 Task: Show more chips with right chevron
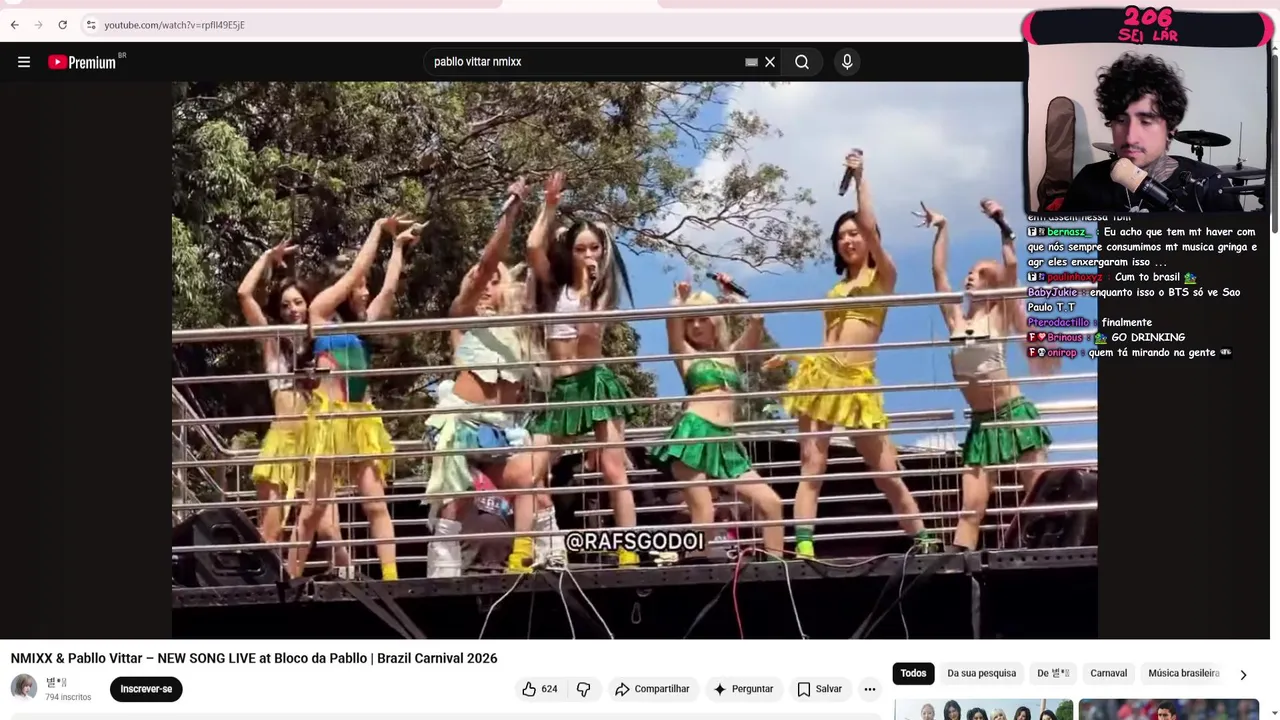(1243, 674)
